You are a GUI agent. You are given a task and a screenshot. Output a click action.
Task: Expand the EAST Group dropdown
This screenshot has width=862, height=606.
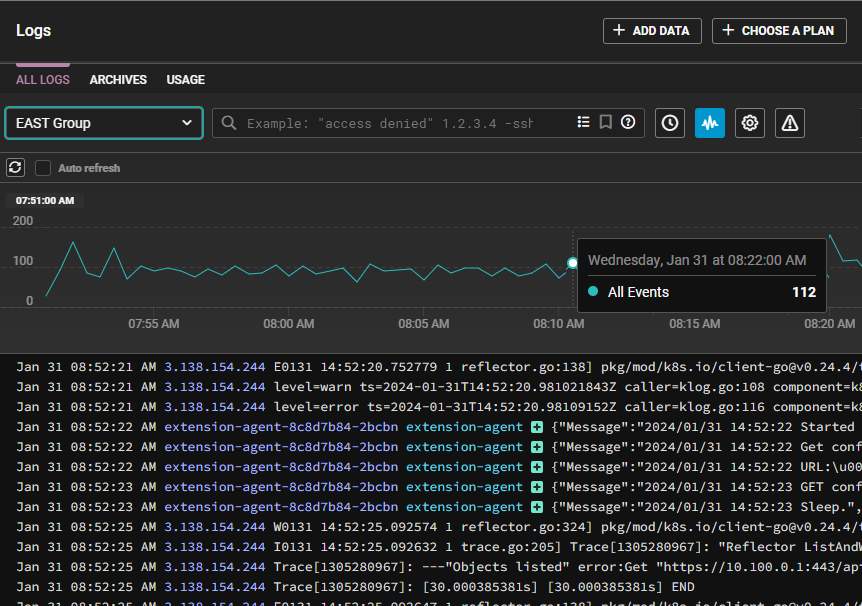104,123
